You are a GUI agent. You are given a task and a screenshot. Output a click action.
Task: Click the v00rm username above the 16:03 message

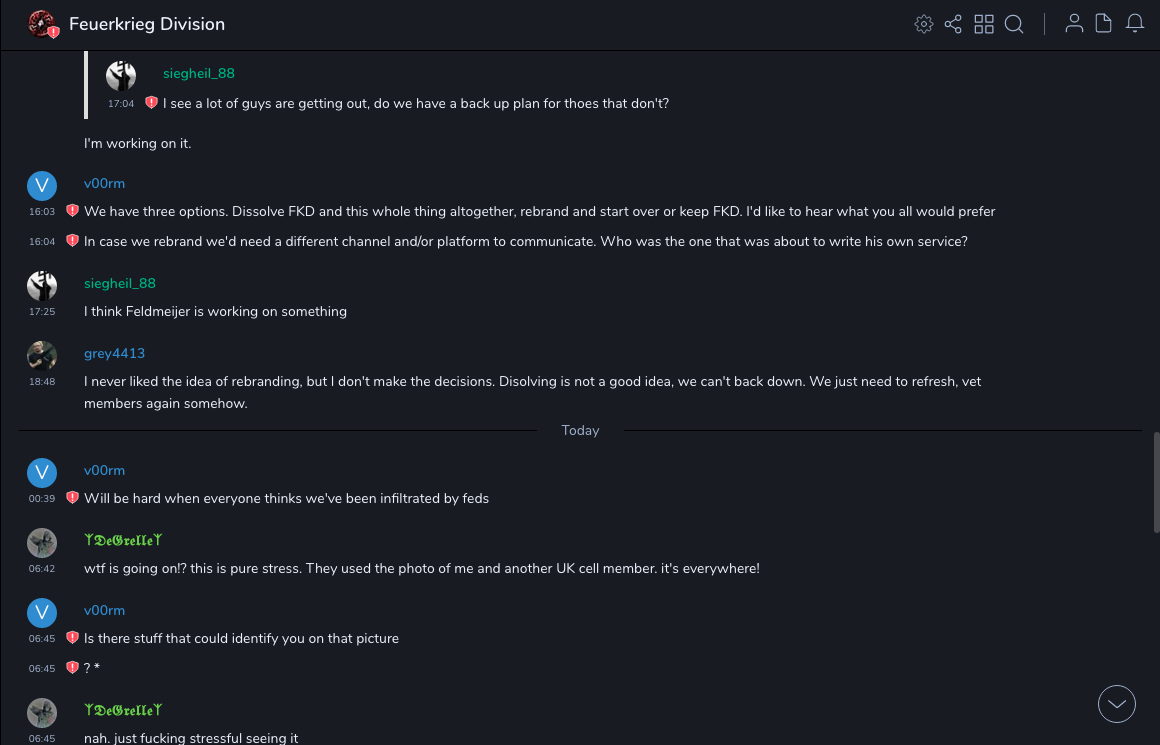pos(104,183)
